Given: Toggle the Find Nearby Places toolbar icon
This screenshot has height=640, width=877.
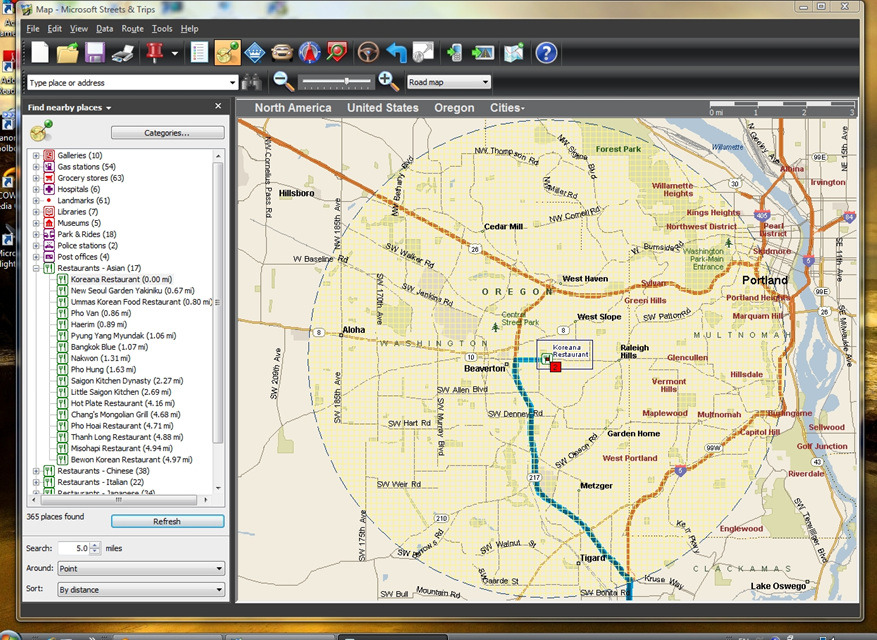Looking at the screenshot, I should [228, 53].
